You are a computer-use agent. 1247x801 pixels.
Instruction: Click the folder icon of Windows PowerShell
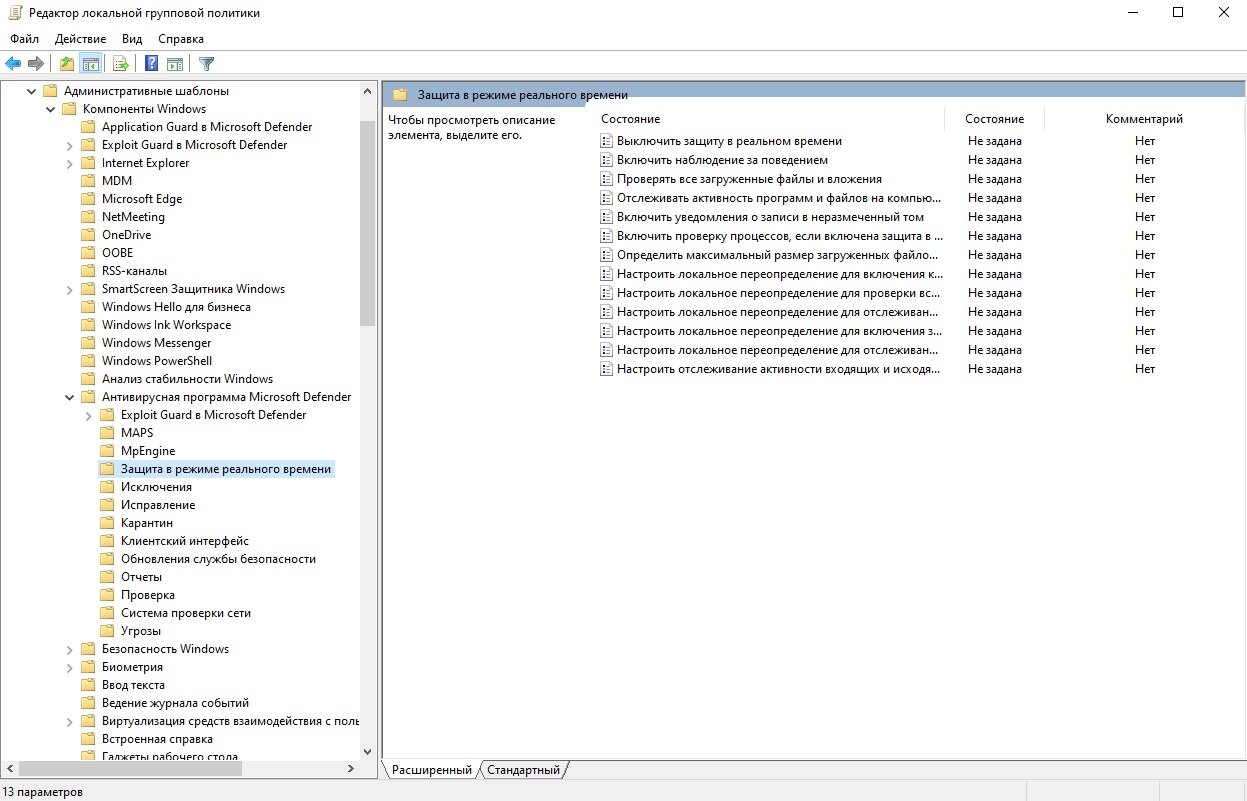(x=89, y=361)
